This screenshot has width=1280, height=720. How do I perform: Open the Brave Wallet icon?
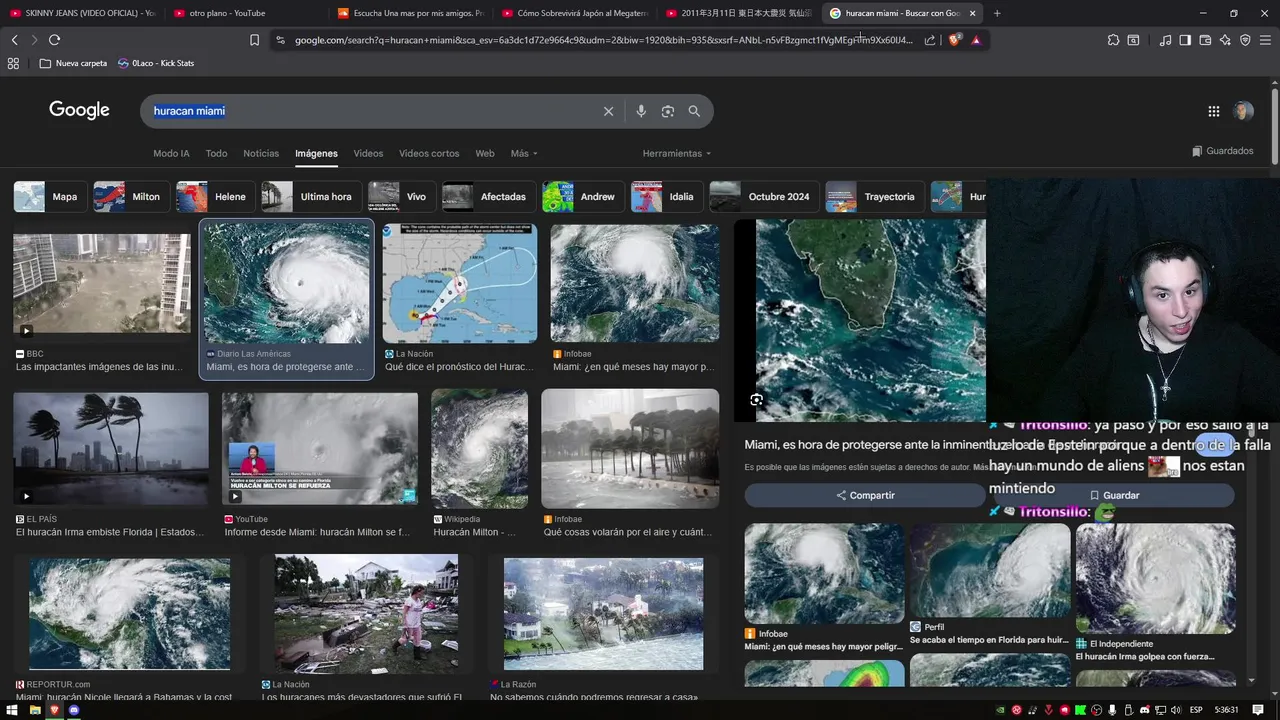pos(1205,40)
